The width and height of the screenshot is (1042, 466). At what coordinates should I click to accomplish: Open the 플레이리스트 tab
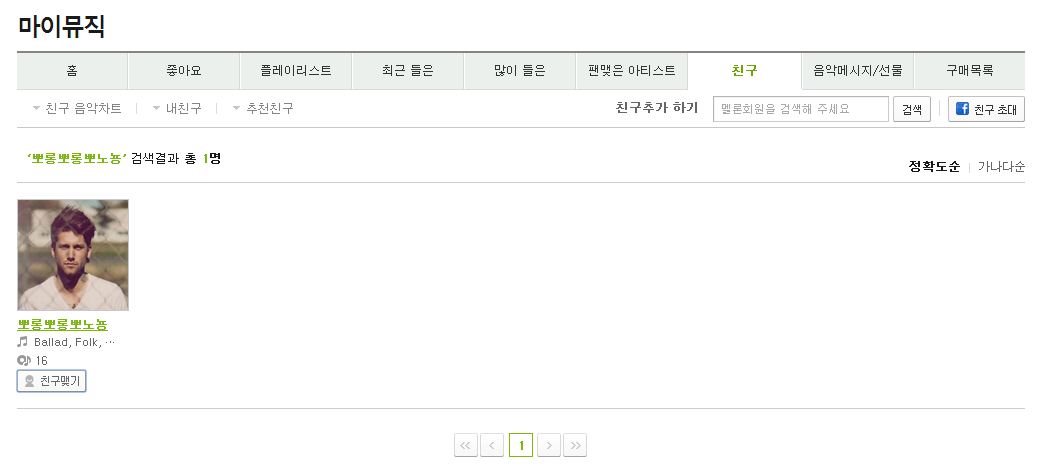click(x=296, y=70)
